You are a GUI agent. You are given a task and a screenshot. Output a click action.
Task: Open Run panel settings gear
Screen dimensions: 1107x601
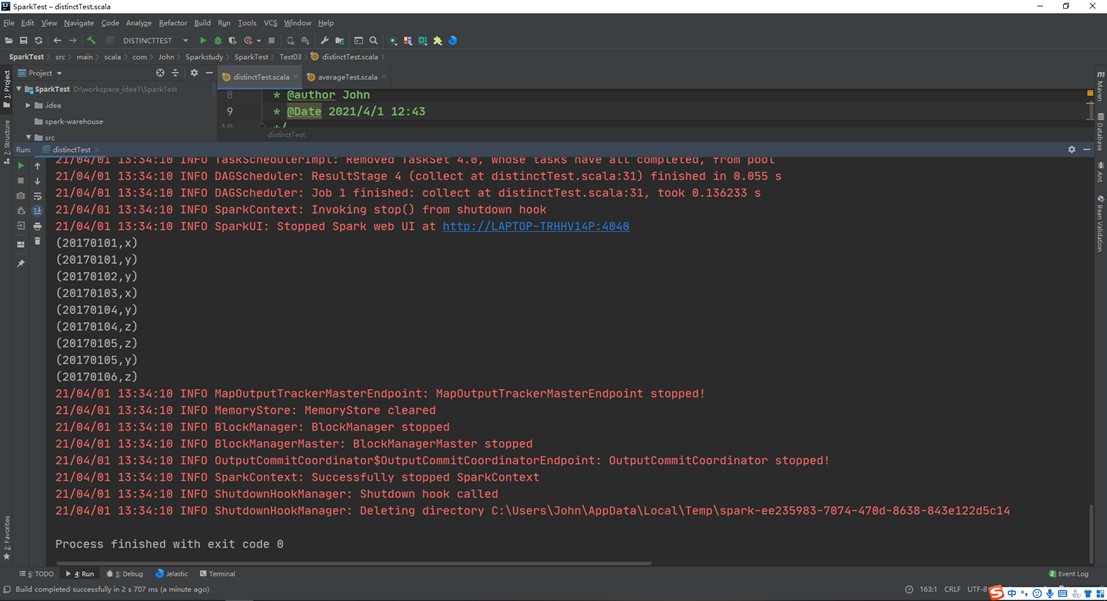coord(1072,150)
